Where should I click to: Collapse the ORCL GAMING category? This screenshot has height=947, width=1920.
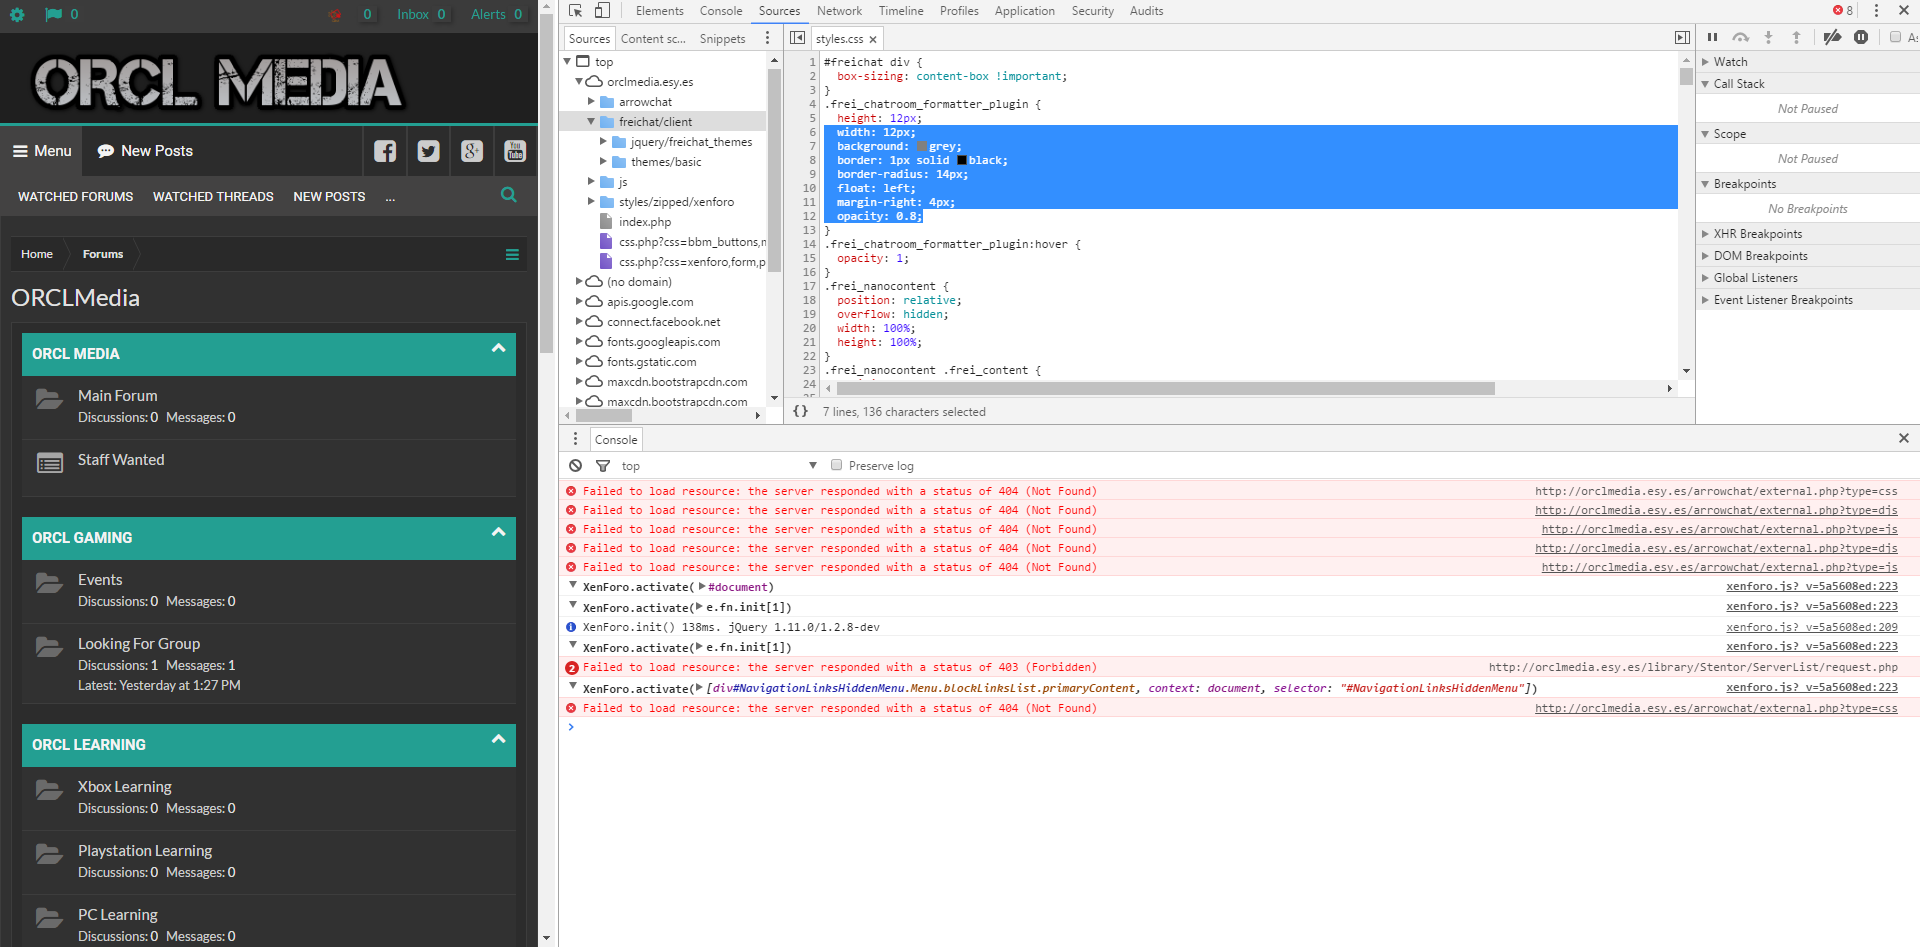499,532
